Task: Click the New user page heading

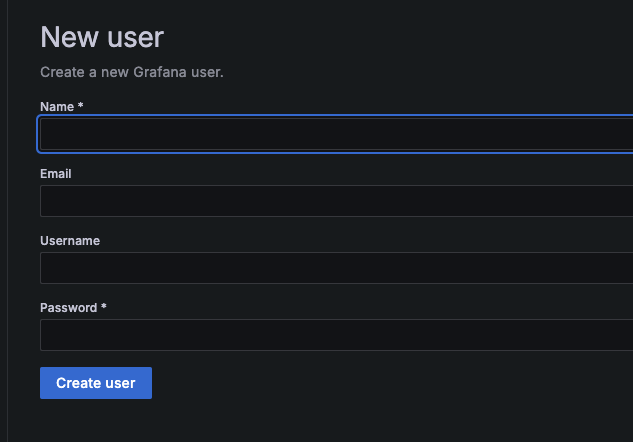Action: pyautogui.click(x=101, y=38)
